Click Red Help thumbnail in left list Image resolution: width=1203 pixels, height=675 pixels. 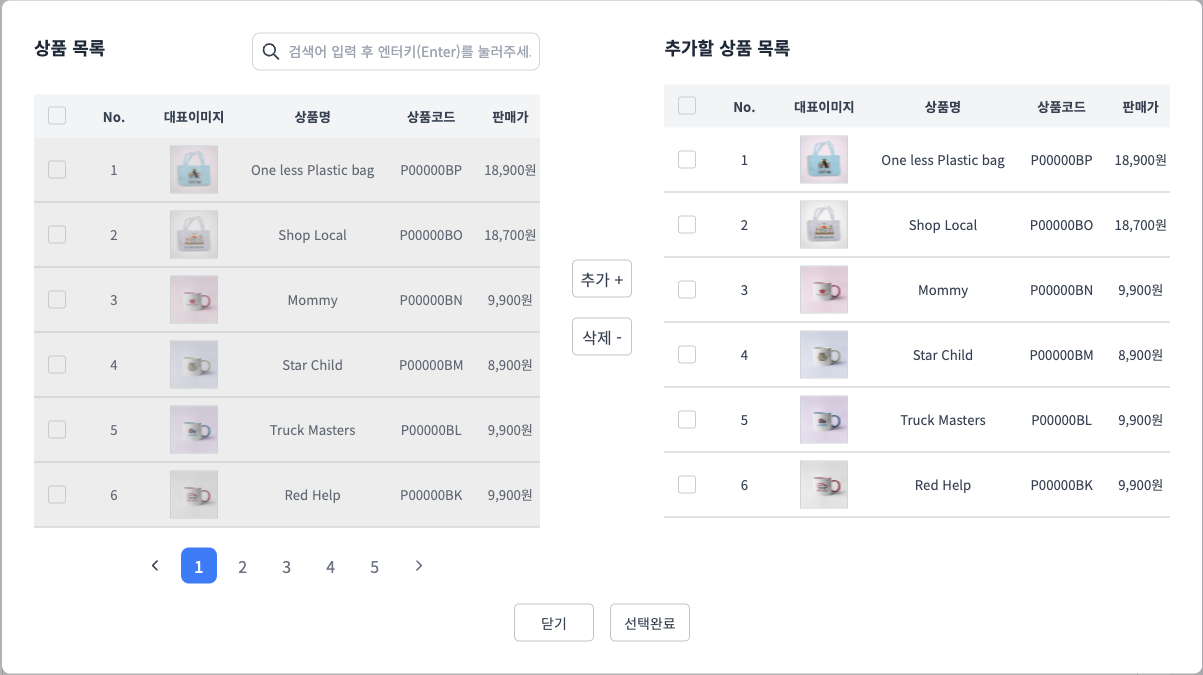(x=194, y=495)
